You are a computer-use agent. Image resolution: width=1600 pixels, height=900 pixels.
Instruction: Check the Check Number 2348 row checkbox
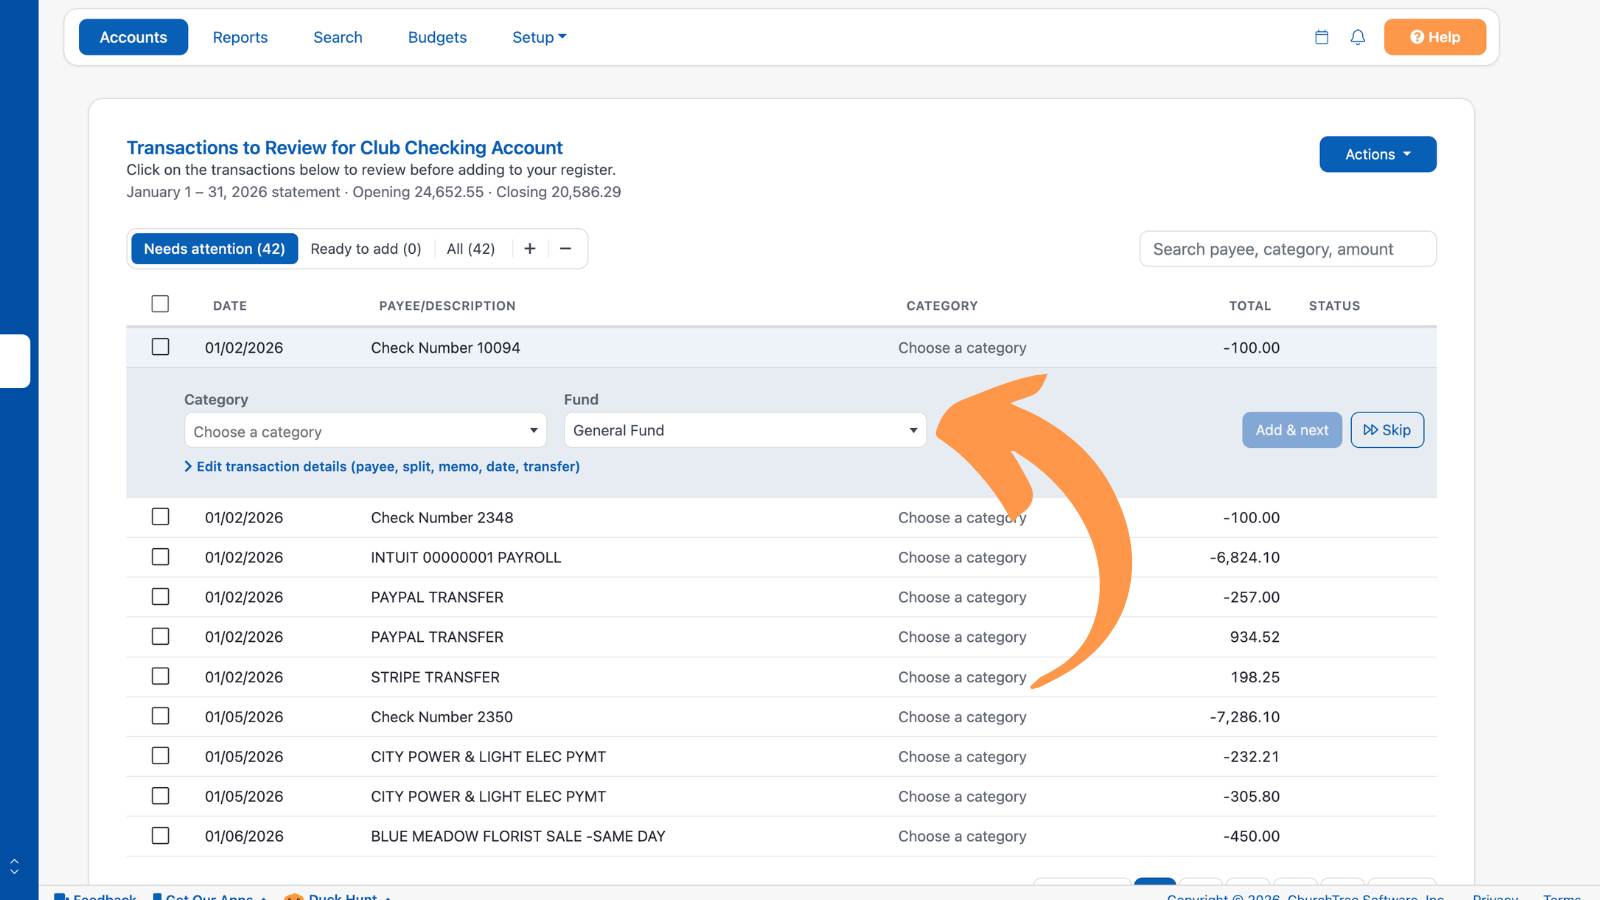click(x=160, y=517)
